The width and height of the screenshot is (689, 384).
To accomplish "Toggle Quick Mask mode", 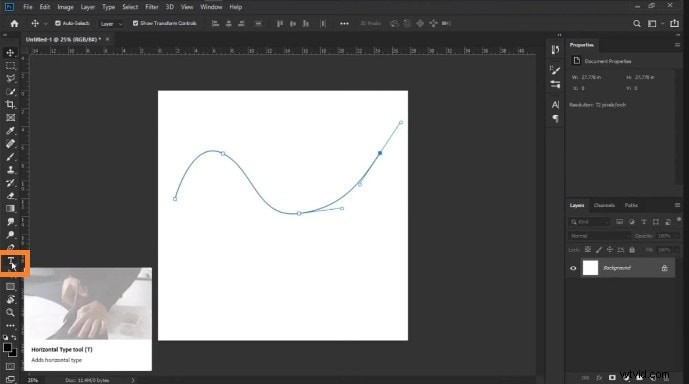I will tap(10, 366).
